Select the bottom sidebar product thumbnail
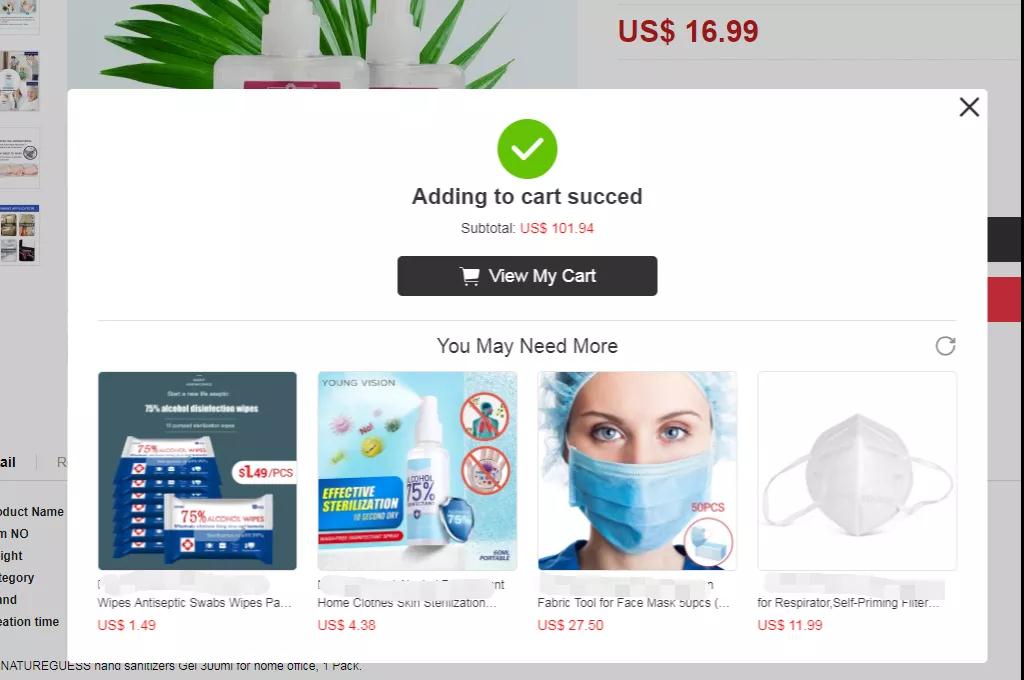The height and width of the screenshot is (680, 1024). pyautogui.click(x=19, y=234)
